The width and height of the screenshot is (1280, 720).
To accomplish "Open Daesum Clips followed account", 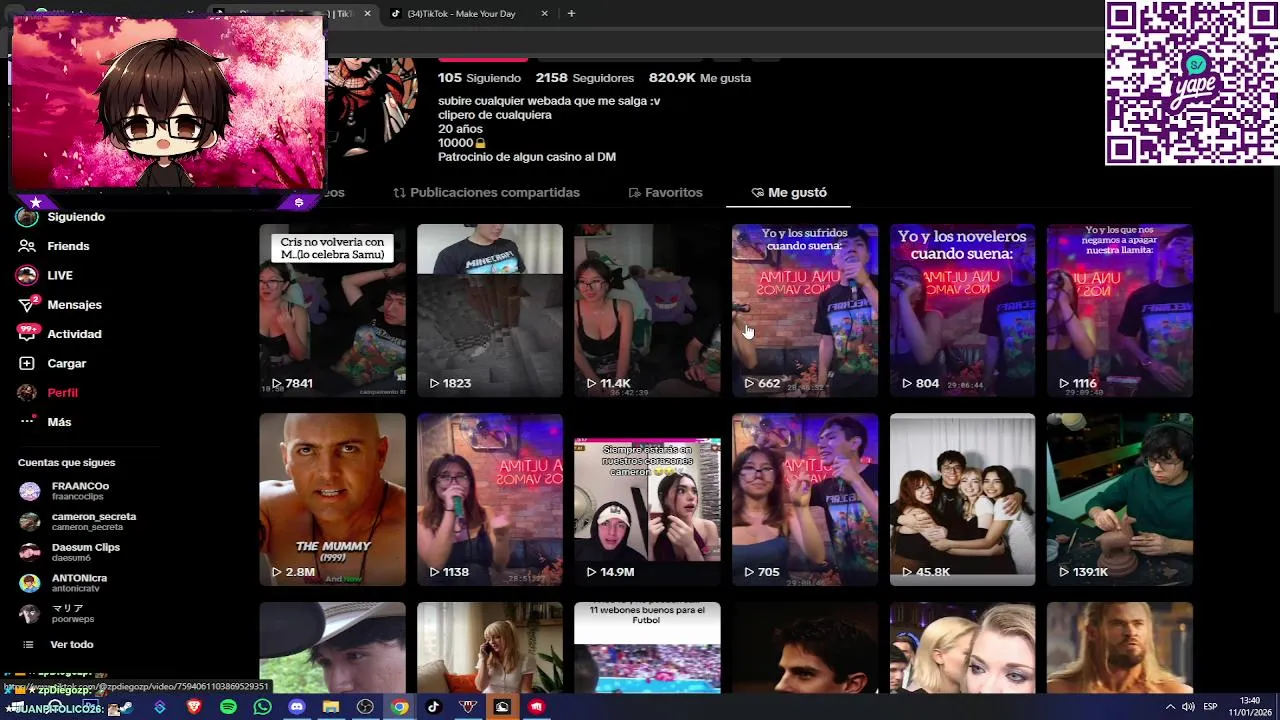I will [x=70, y=552].
